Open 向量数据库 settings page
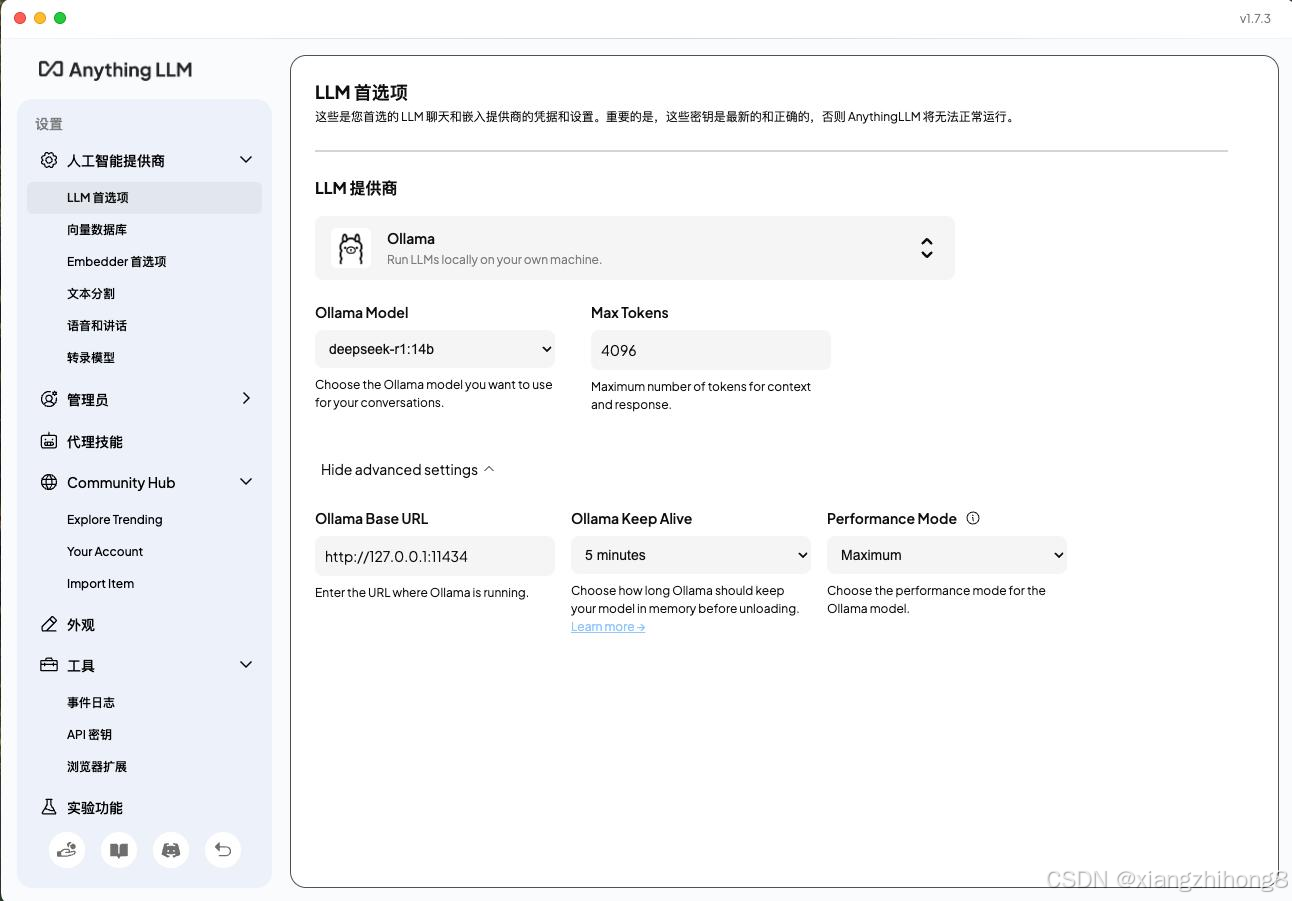The image size is (1292, 901). (x=97, y=230)
